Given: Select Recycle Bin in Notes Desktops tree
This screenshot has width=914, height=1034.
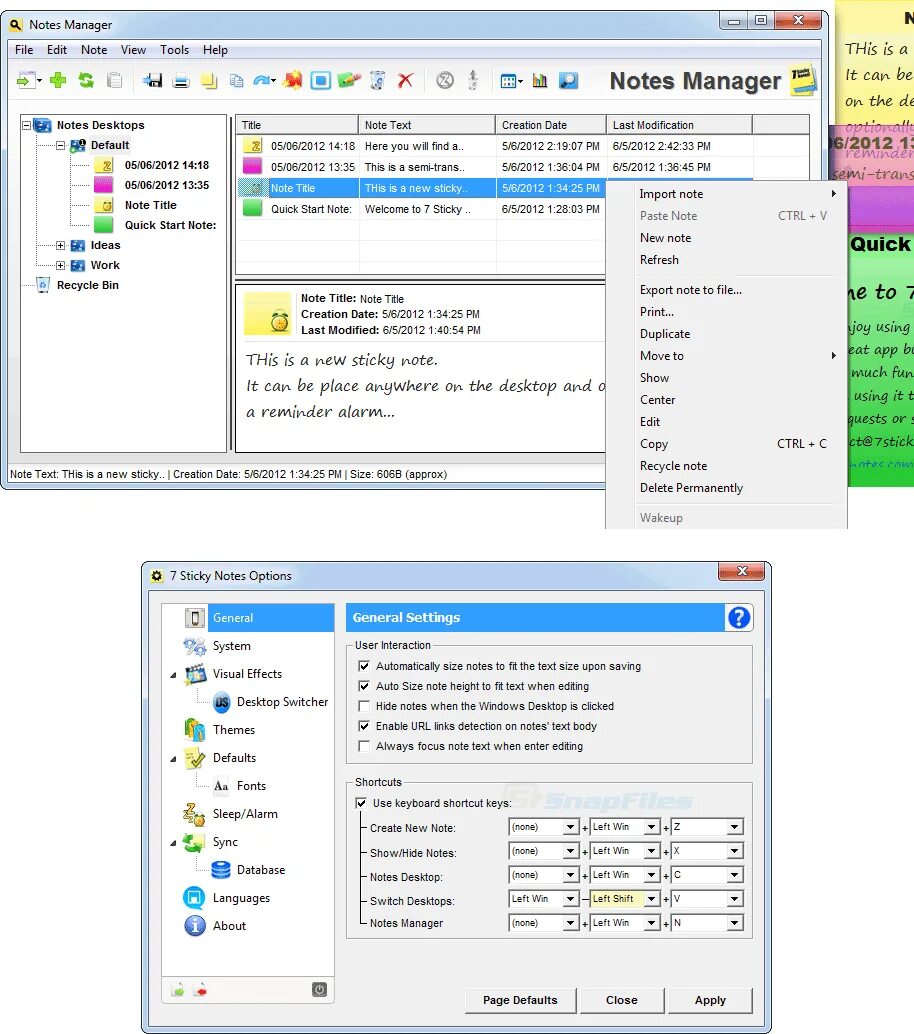Looking at the screenshot, I should [88, 285].
